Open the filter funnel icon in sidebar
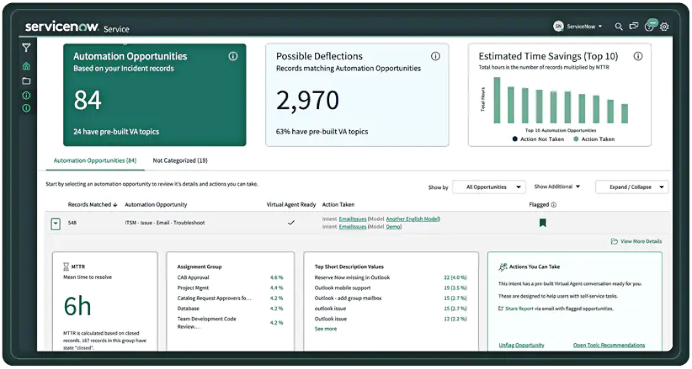Viewport: 692px width, 369px height. 26,48
